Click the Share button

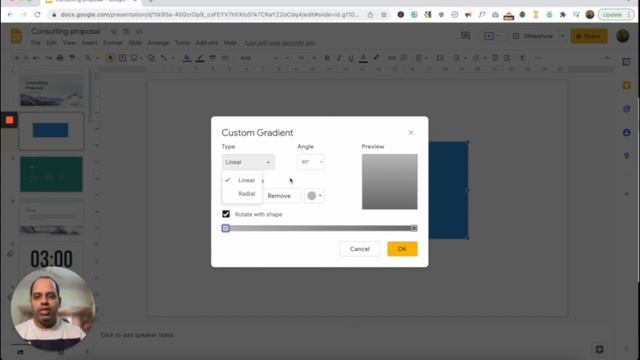(589, 36)
